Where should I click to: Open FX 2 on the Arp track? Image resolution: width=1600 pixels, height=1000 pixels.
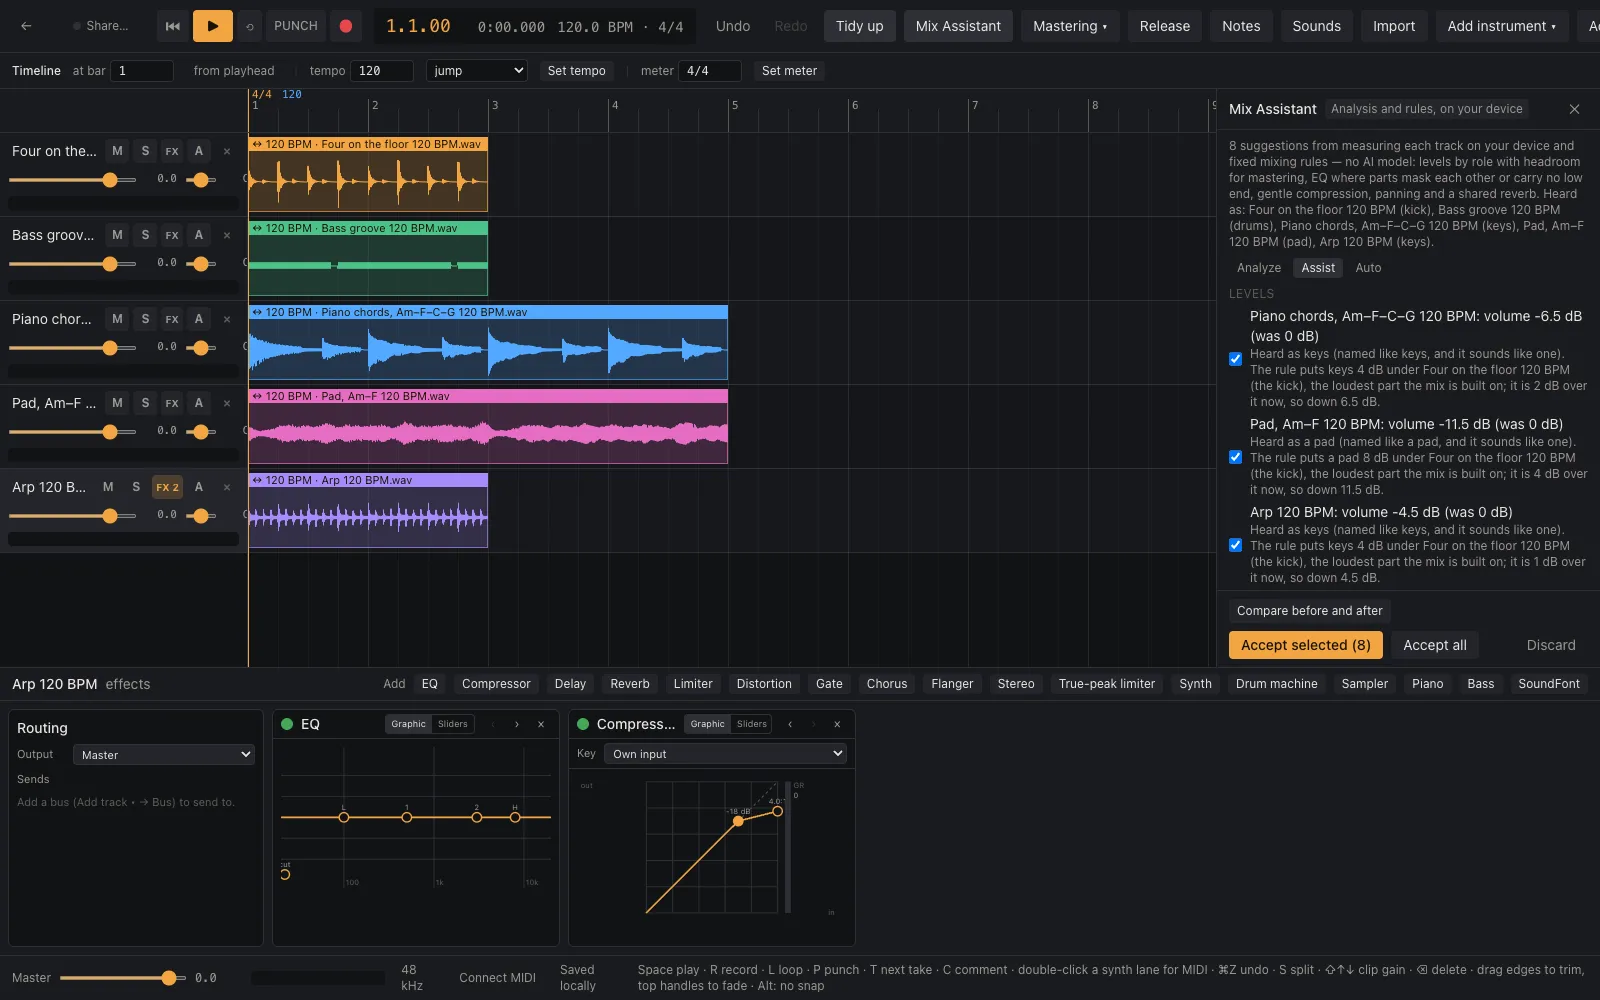167,487
